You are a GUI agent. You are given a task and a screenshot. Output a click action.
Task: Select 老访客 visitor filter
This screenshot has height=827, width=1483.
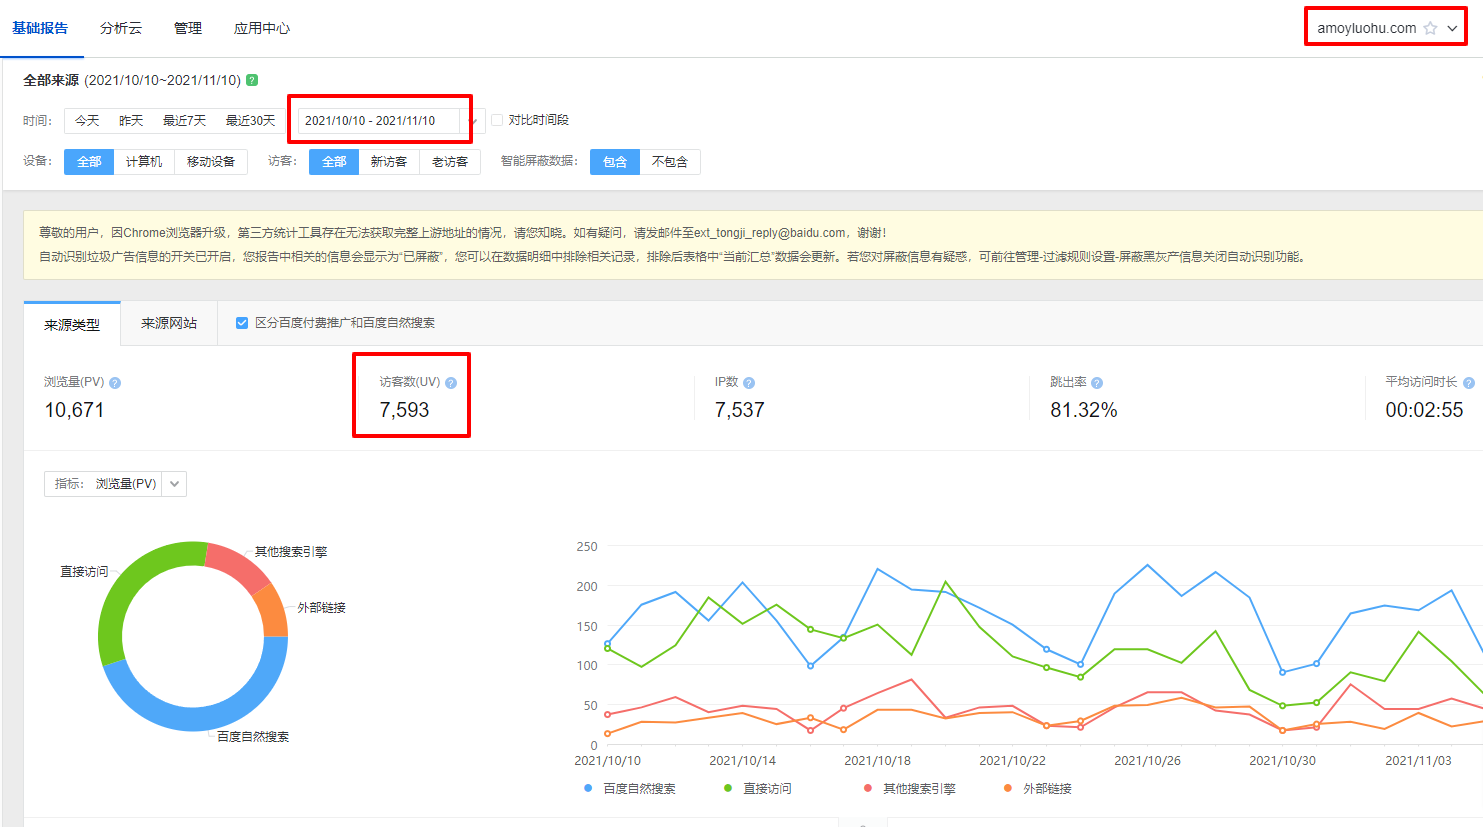click(450, 161)
